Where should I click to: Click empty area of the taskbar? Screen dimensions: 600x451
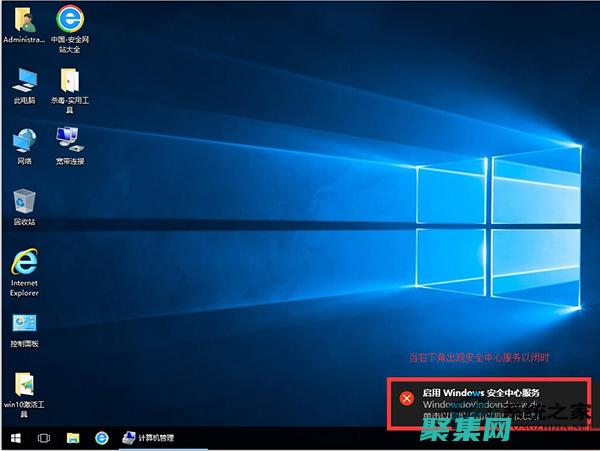point(300,438)
